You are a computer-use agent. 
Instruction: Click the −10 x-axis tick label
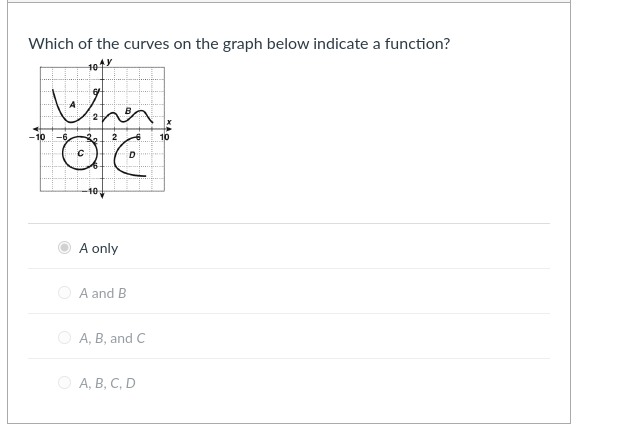click(37, 137)
